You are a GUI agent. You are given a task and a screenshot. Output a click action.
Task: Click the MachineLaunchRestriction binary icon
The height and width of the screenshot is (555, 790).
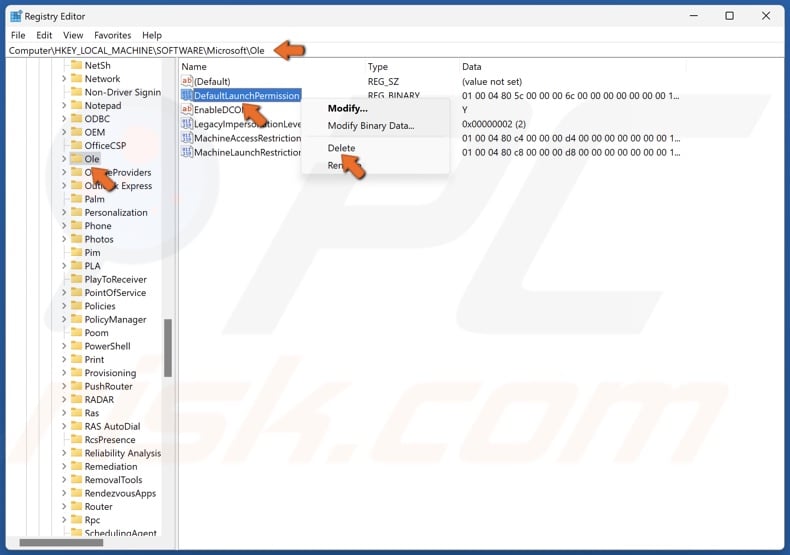[x=187, y=152]
